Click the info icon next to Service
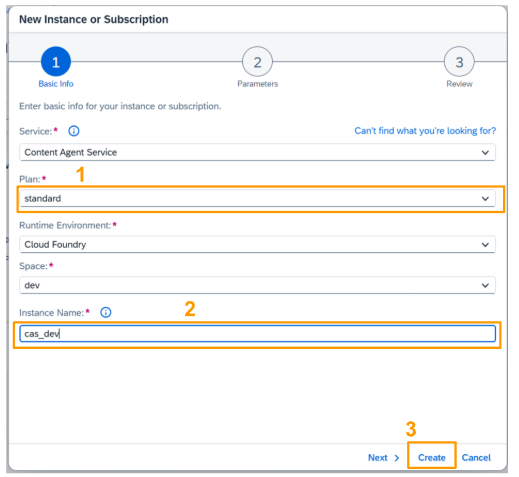The height and width of the screenshot is (477, 519). pos(74,131)
